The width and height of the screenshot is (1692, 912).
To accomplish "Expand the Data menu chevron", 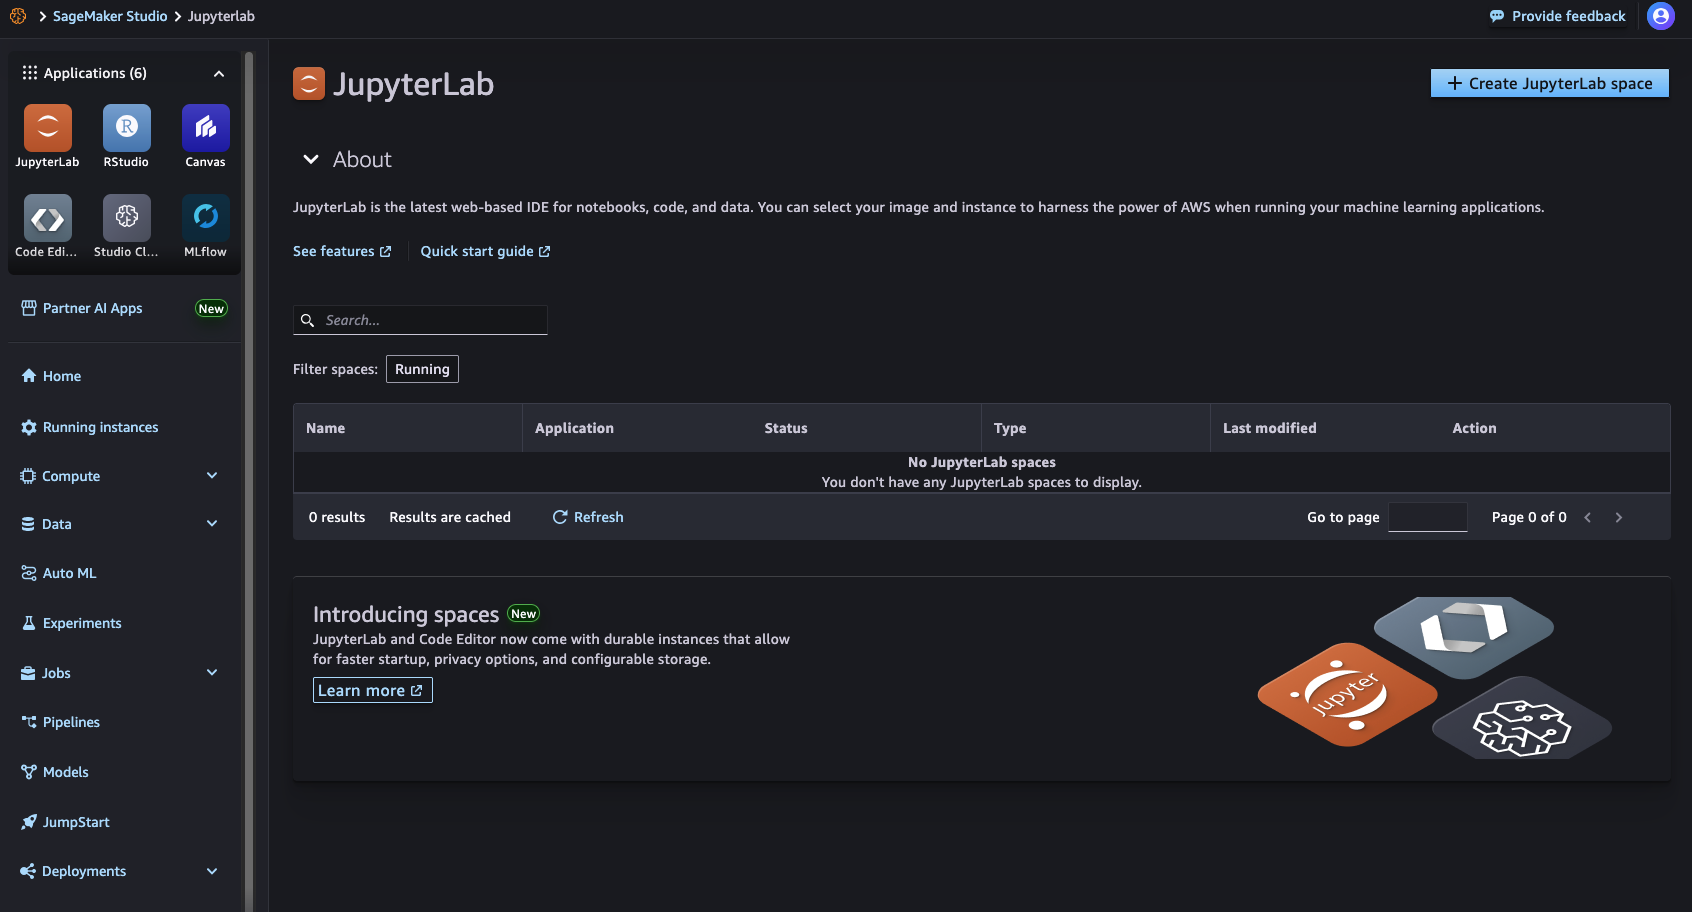I will click(x=212, y=524).
